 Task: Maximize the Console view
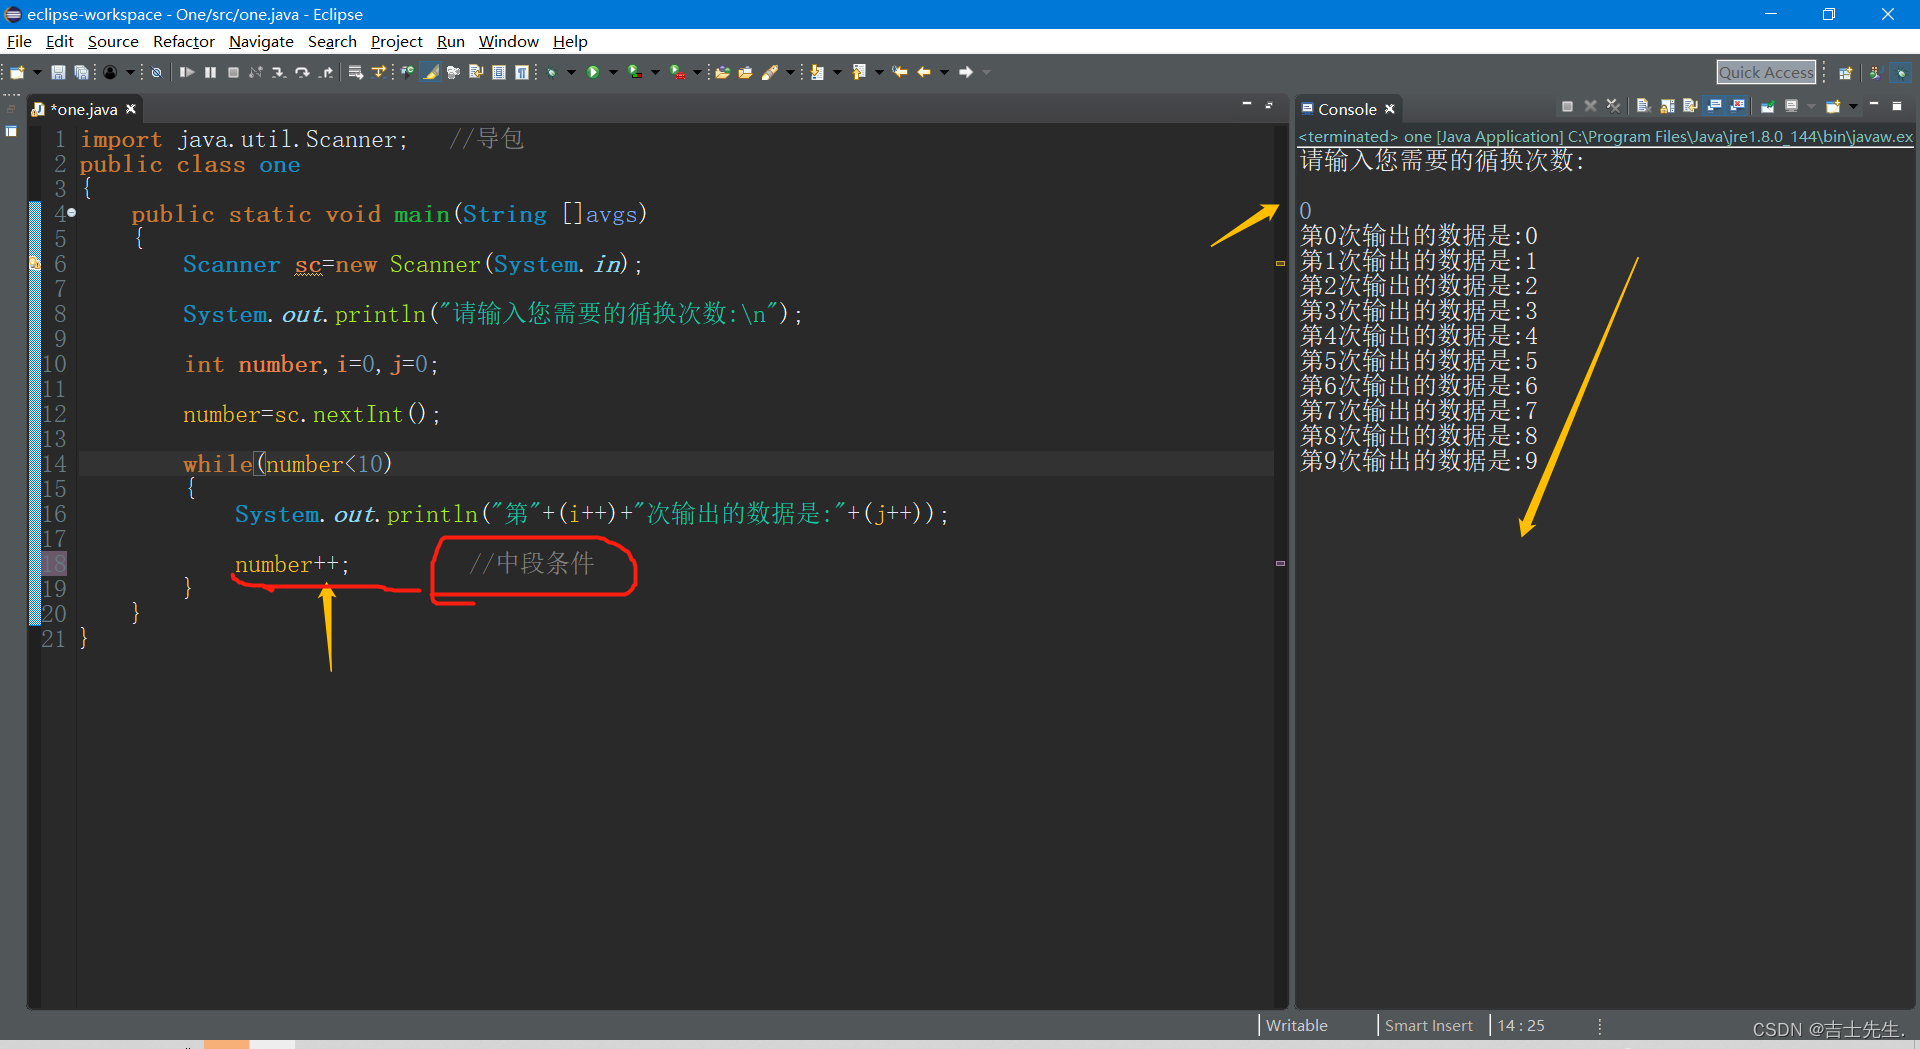coord(1897,106)
